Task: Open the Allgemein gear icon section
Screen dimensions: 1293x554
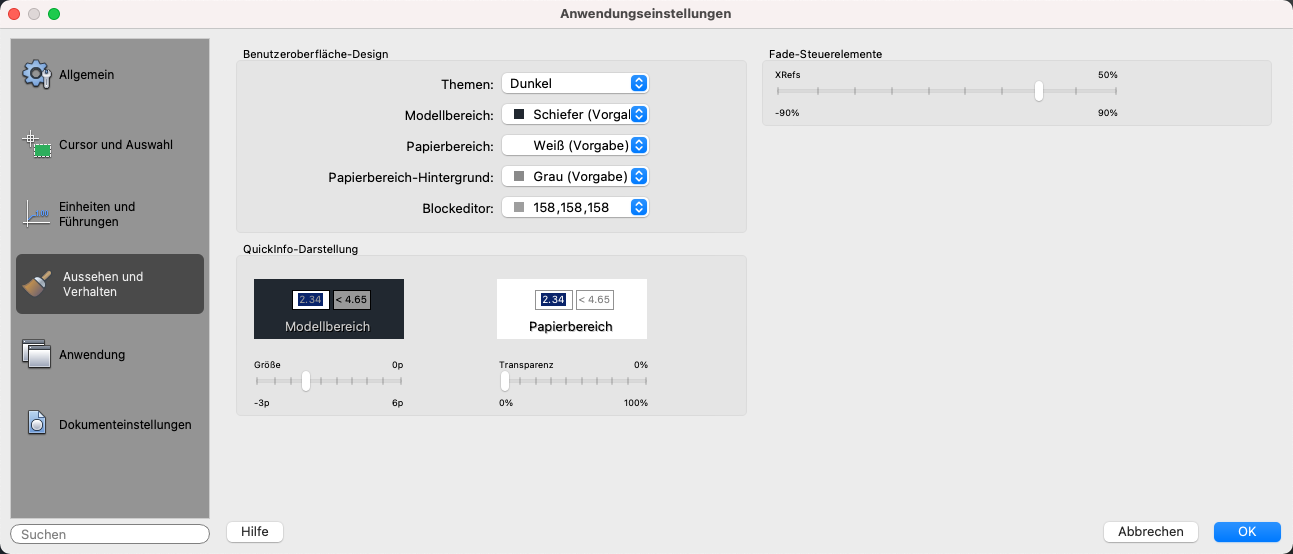Action: pyautogui.click(x=36, y=74)
